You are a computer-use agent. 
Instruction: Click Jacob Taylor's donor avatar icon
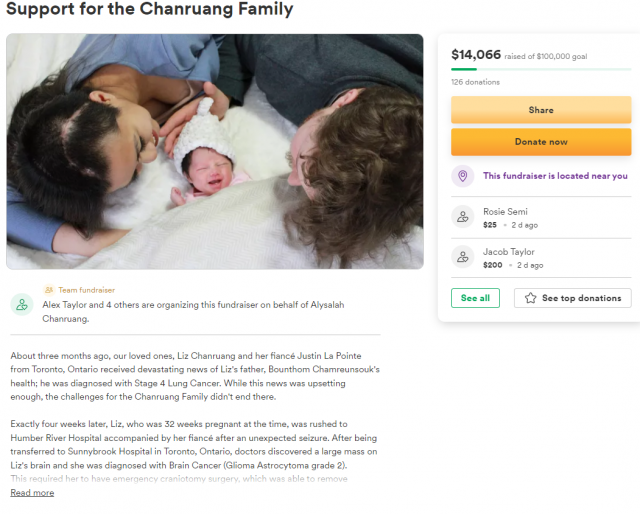[x=462, y=257]
